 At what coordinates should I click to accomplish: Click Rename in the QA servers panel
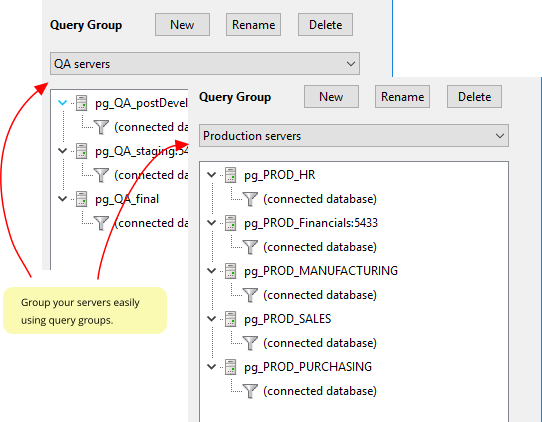point(253,25)
